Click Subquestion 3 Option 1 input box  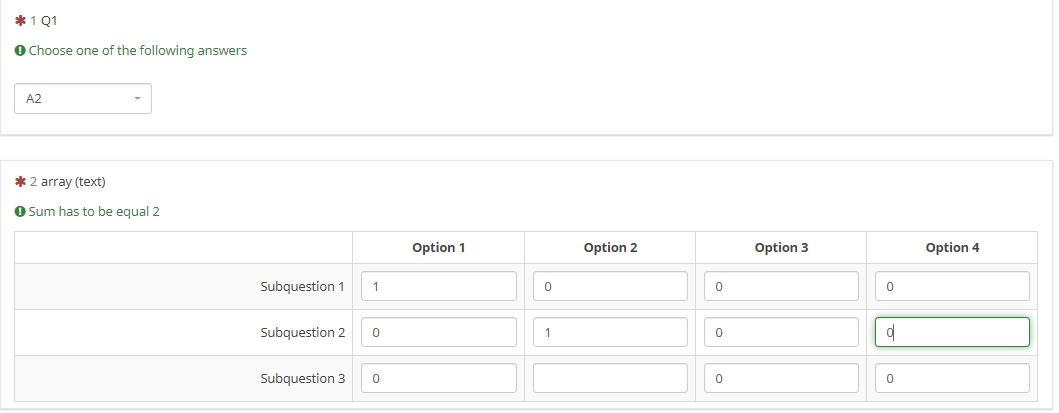pos(439,378)
